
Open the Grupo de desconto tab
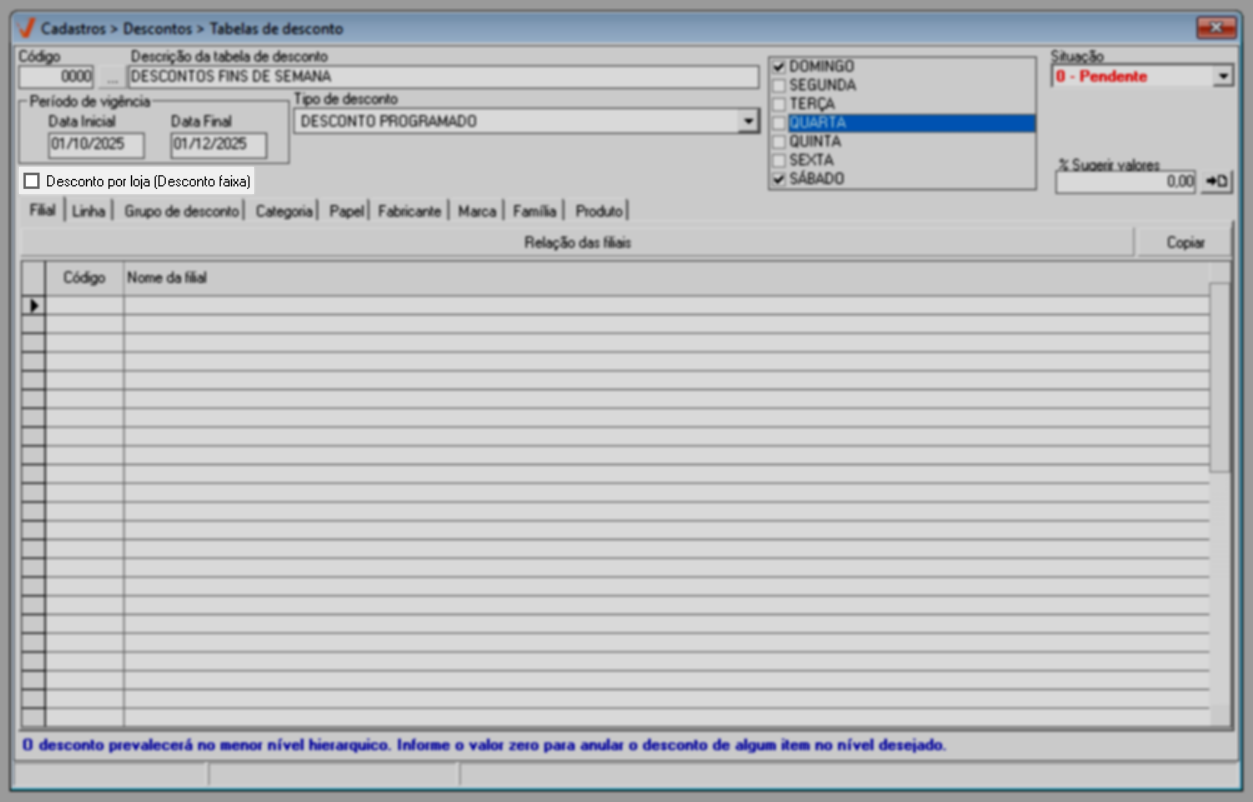pos(182,211)
